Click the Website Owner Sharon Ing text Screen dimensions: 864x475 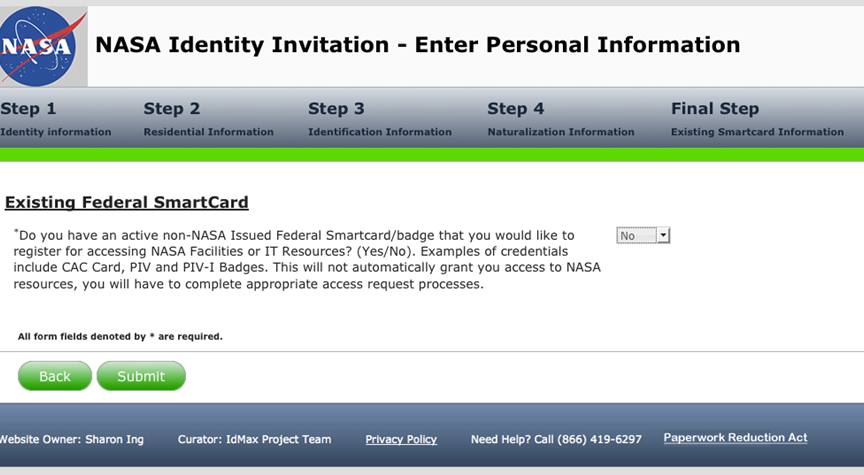[71, 439]
